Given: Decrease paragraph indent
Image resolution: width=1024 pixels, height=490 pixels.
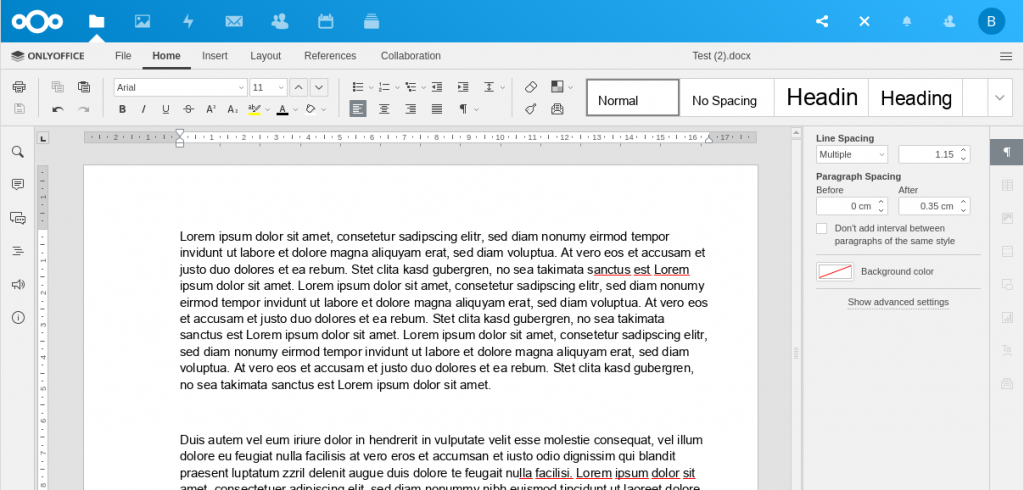Looking at the screenshot, I should [x=437, y=87].
